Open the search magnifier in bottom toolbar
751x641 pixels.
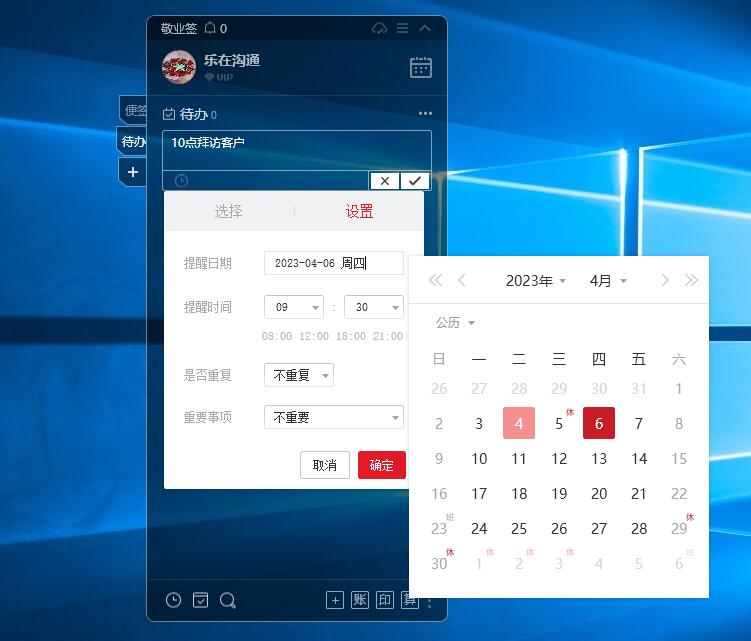228,600
